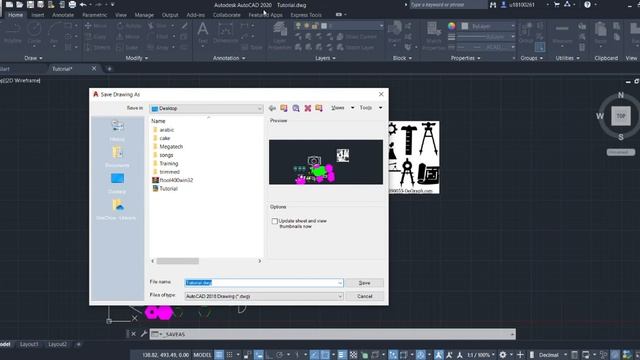
Task: Open workspace switching gear in status bar
Action: tap(503, 355)
